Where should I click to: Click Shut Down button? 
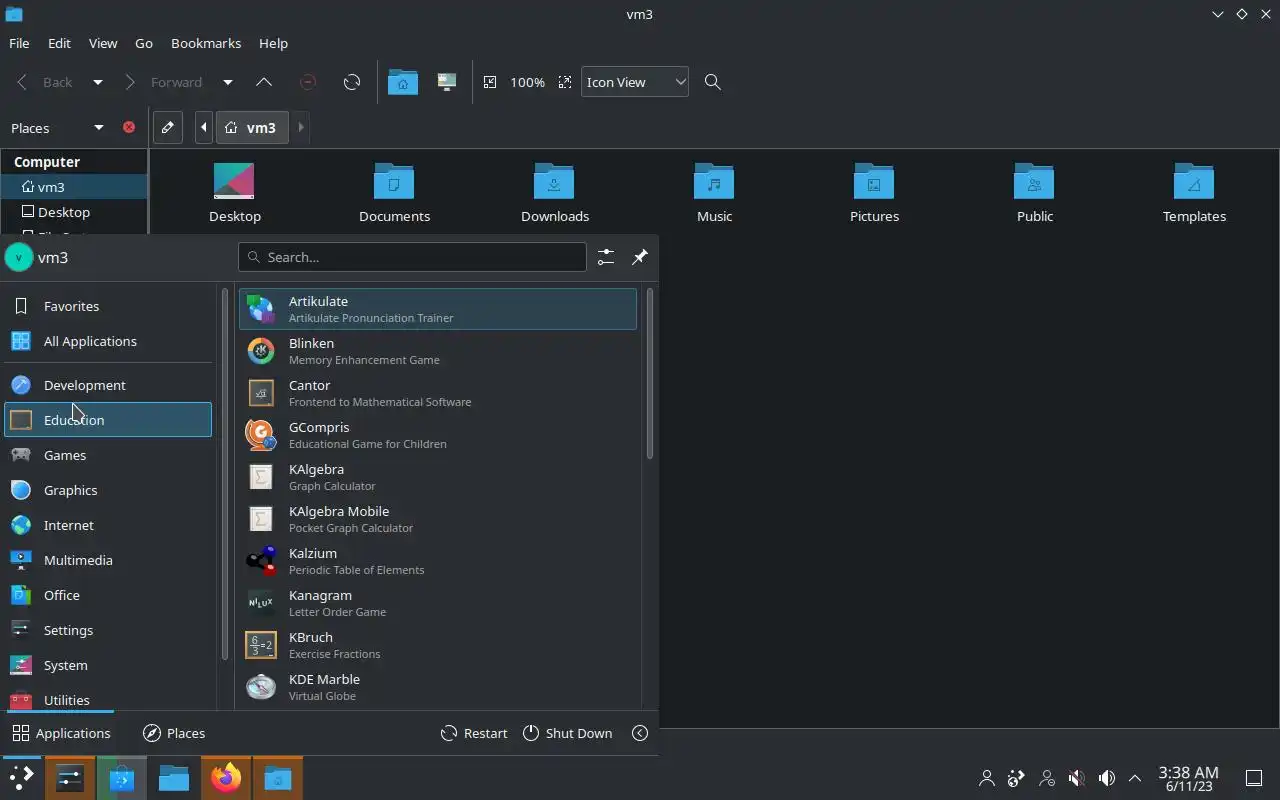coord(567,733)
